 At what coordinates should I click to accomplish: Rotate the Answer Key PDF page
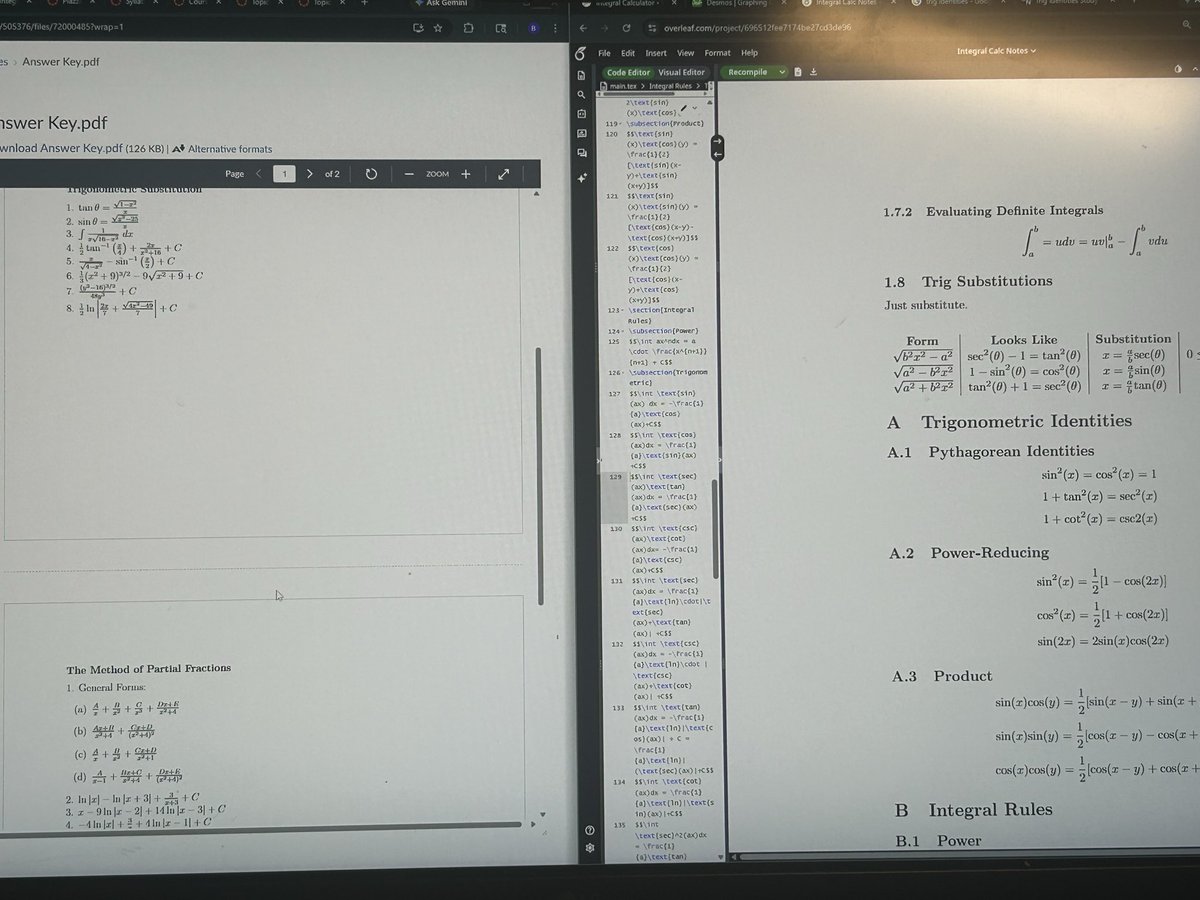pyautogui.click(x=371, y=174)
